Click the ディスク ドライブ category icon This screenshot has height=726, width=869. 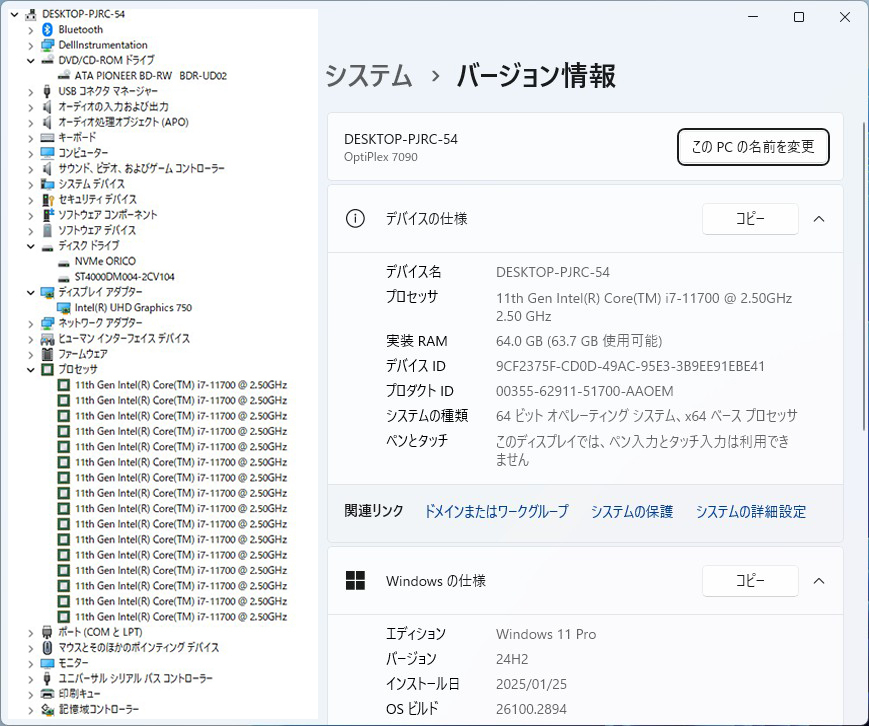click(48, 246)
